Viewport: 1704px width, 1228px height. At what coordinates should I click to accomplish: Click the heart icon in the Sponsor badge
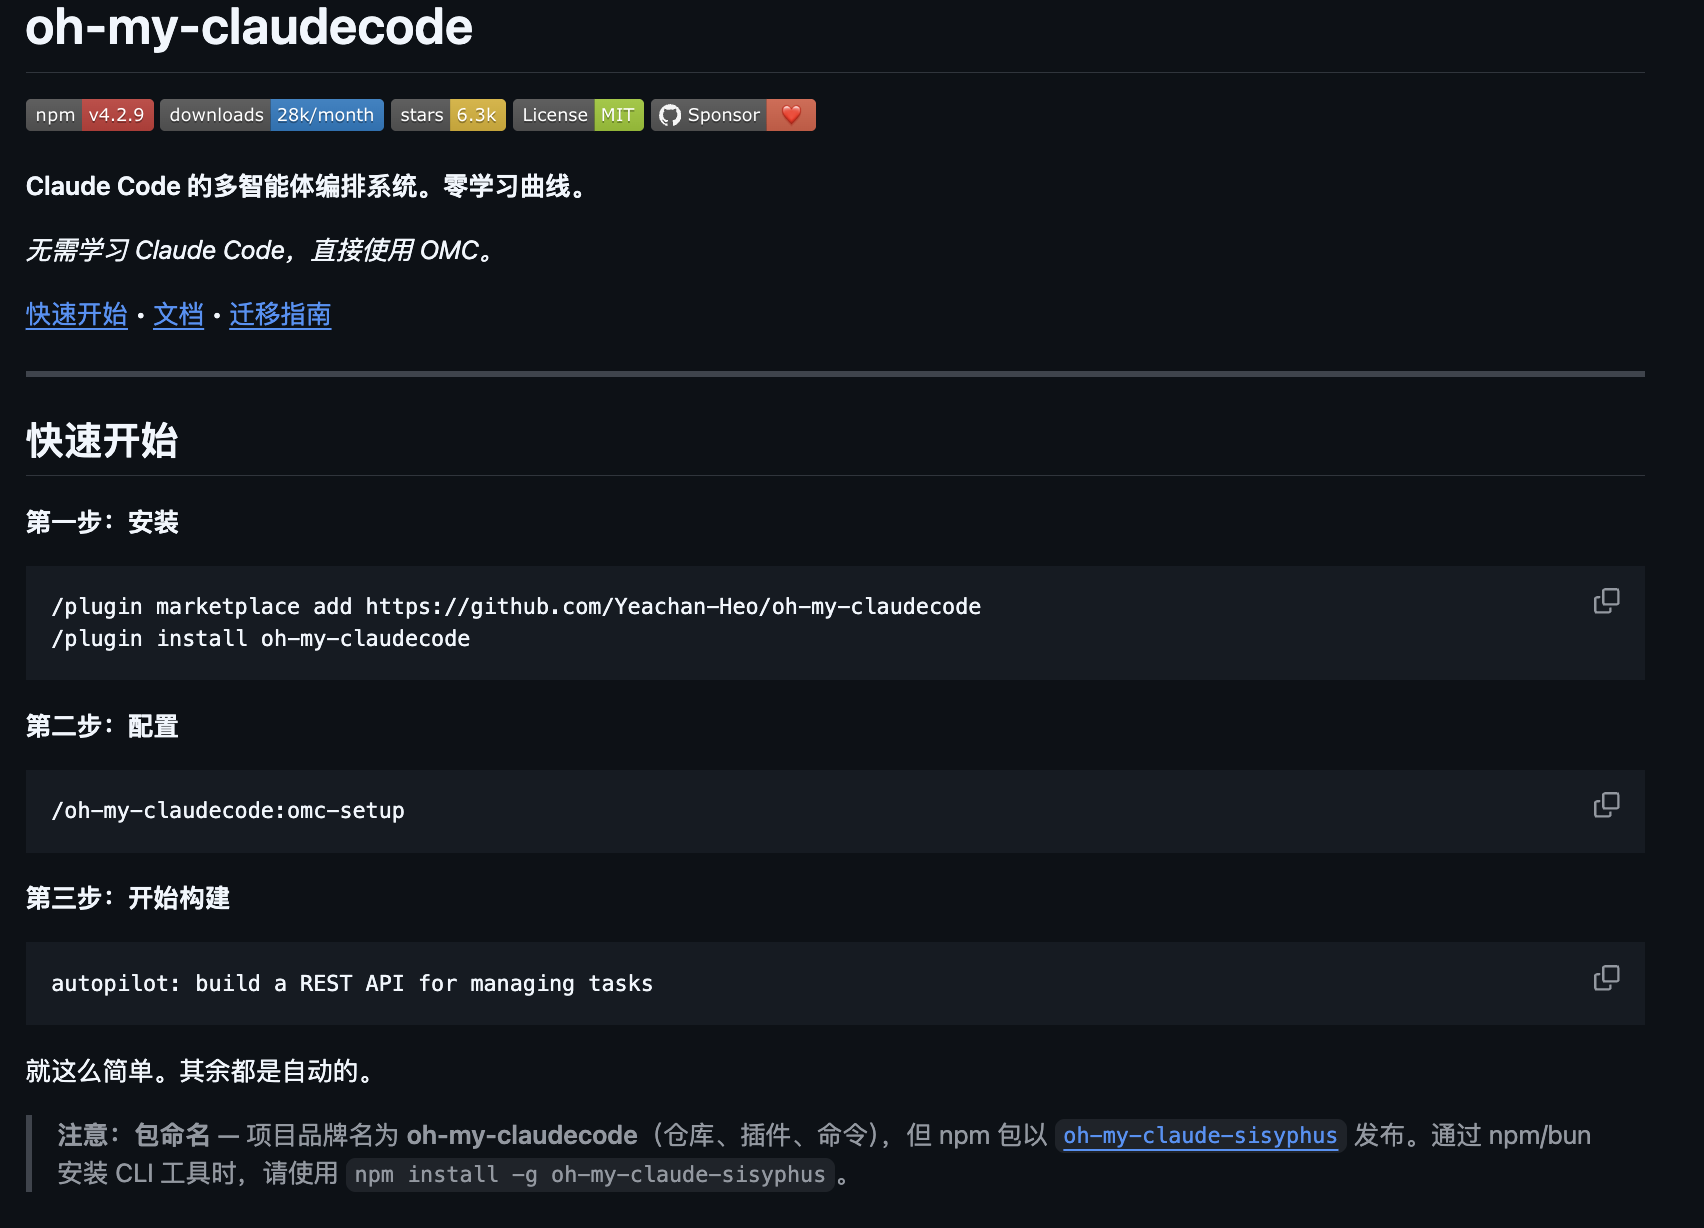791,114
